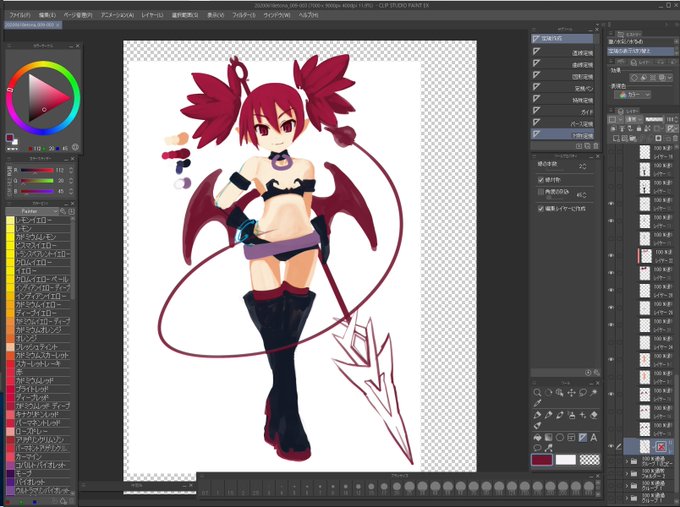
Task: Select the Operation object tool
Action: click(560, 393)
